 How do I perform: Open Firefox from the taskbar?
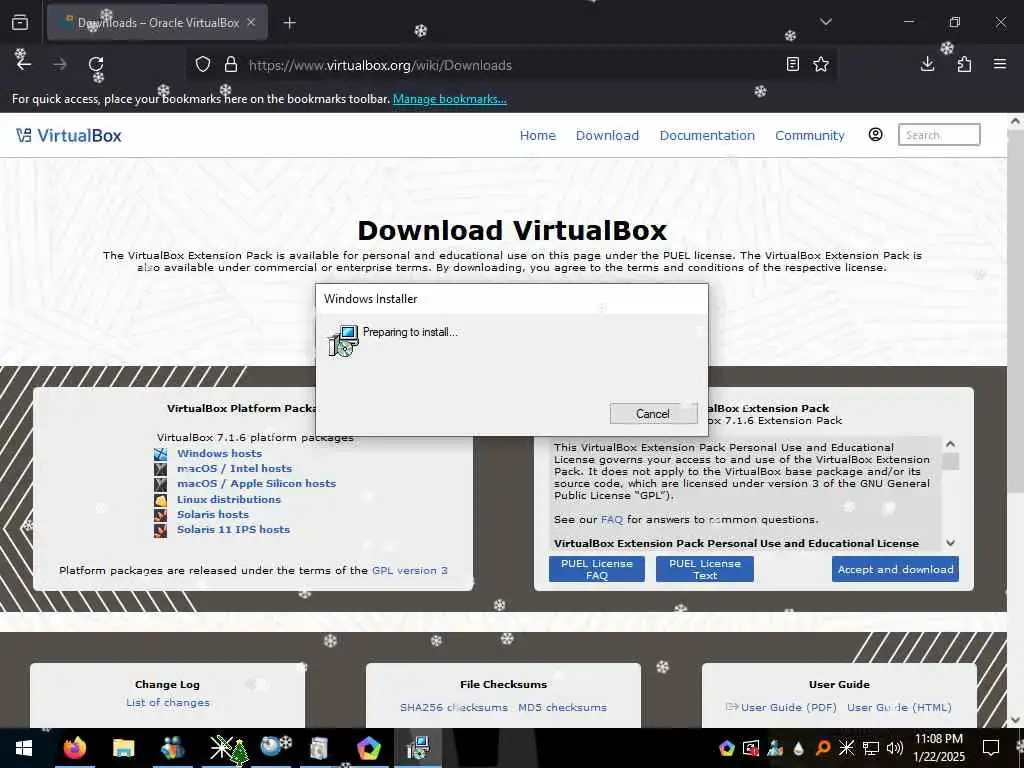(x=74, y=748)
